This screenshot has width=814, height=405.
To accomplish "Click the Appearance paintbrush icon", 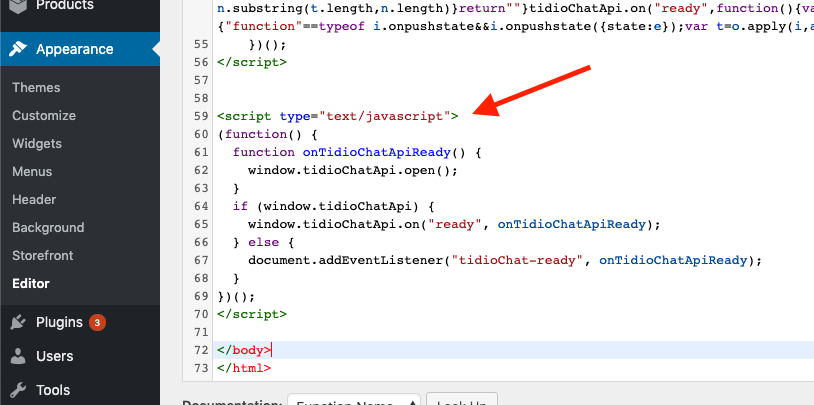I will click(x=18, y=49).
